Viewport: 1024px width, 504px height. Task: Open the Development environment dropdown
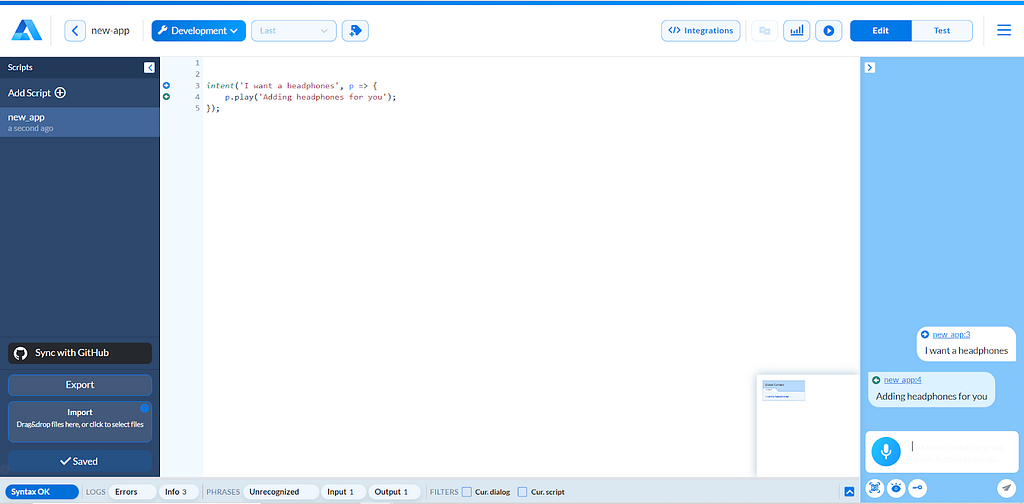tap(199, 31)
